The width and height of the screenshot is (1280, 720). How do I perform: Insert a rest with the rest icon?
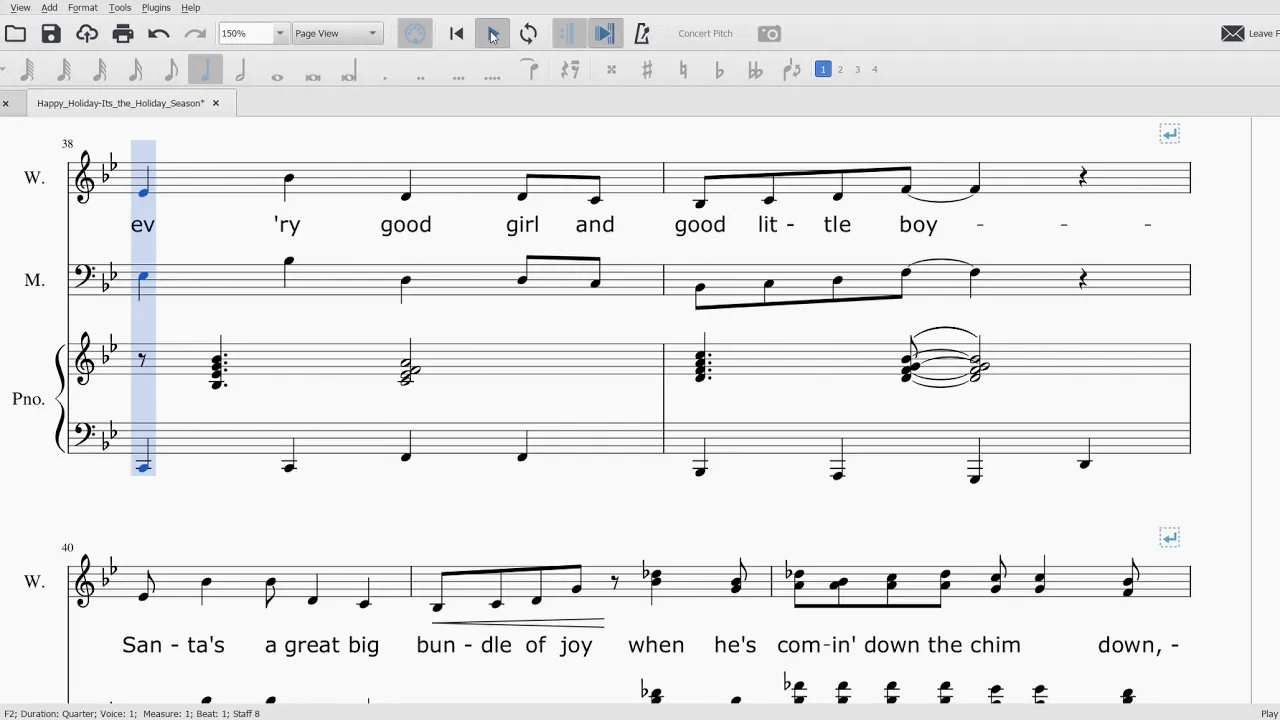(x=570, y=70)
